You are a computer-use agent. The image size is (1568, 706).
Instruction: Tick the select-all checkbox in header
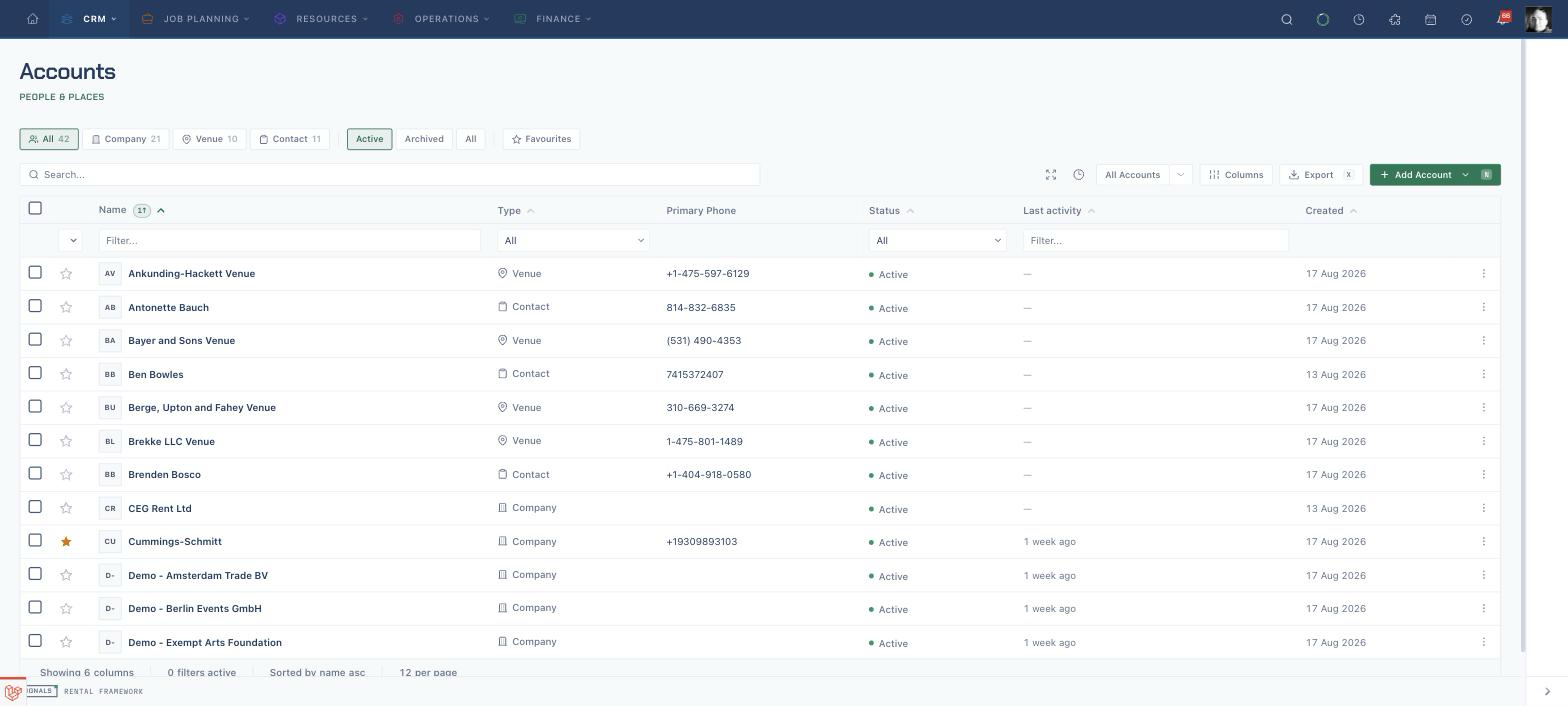(35, 208)
